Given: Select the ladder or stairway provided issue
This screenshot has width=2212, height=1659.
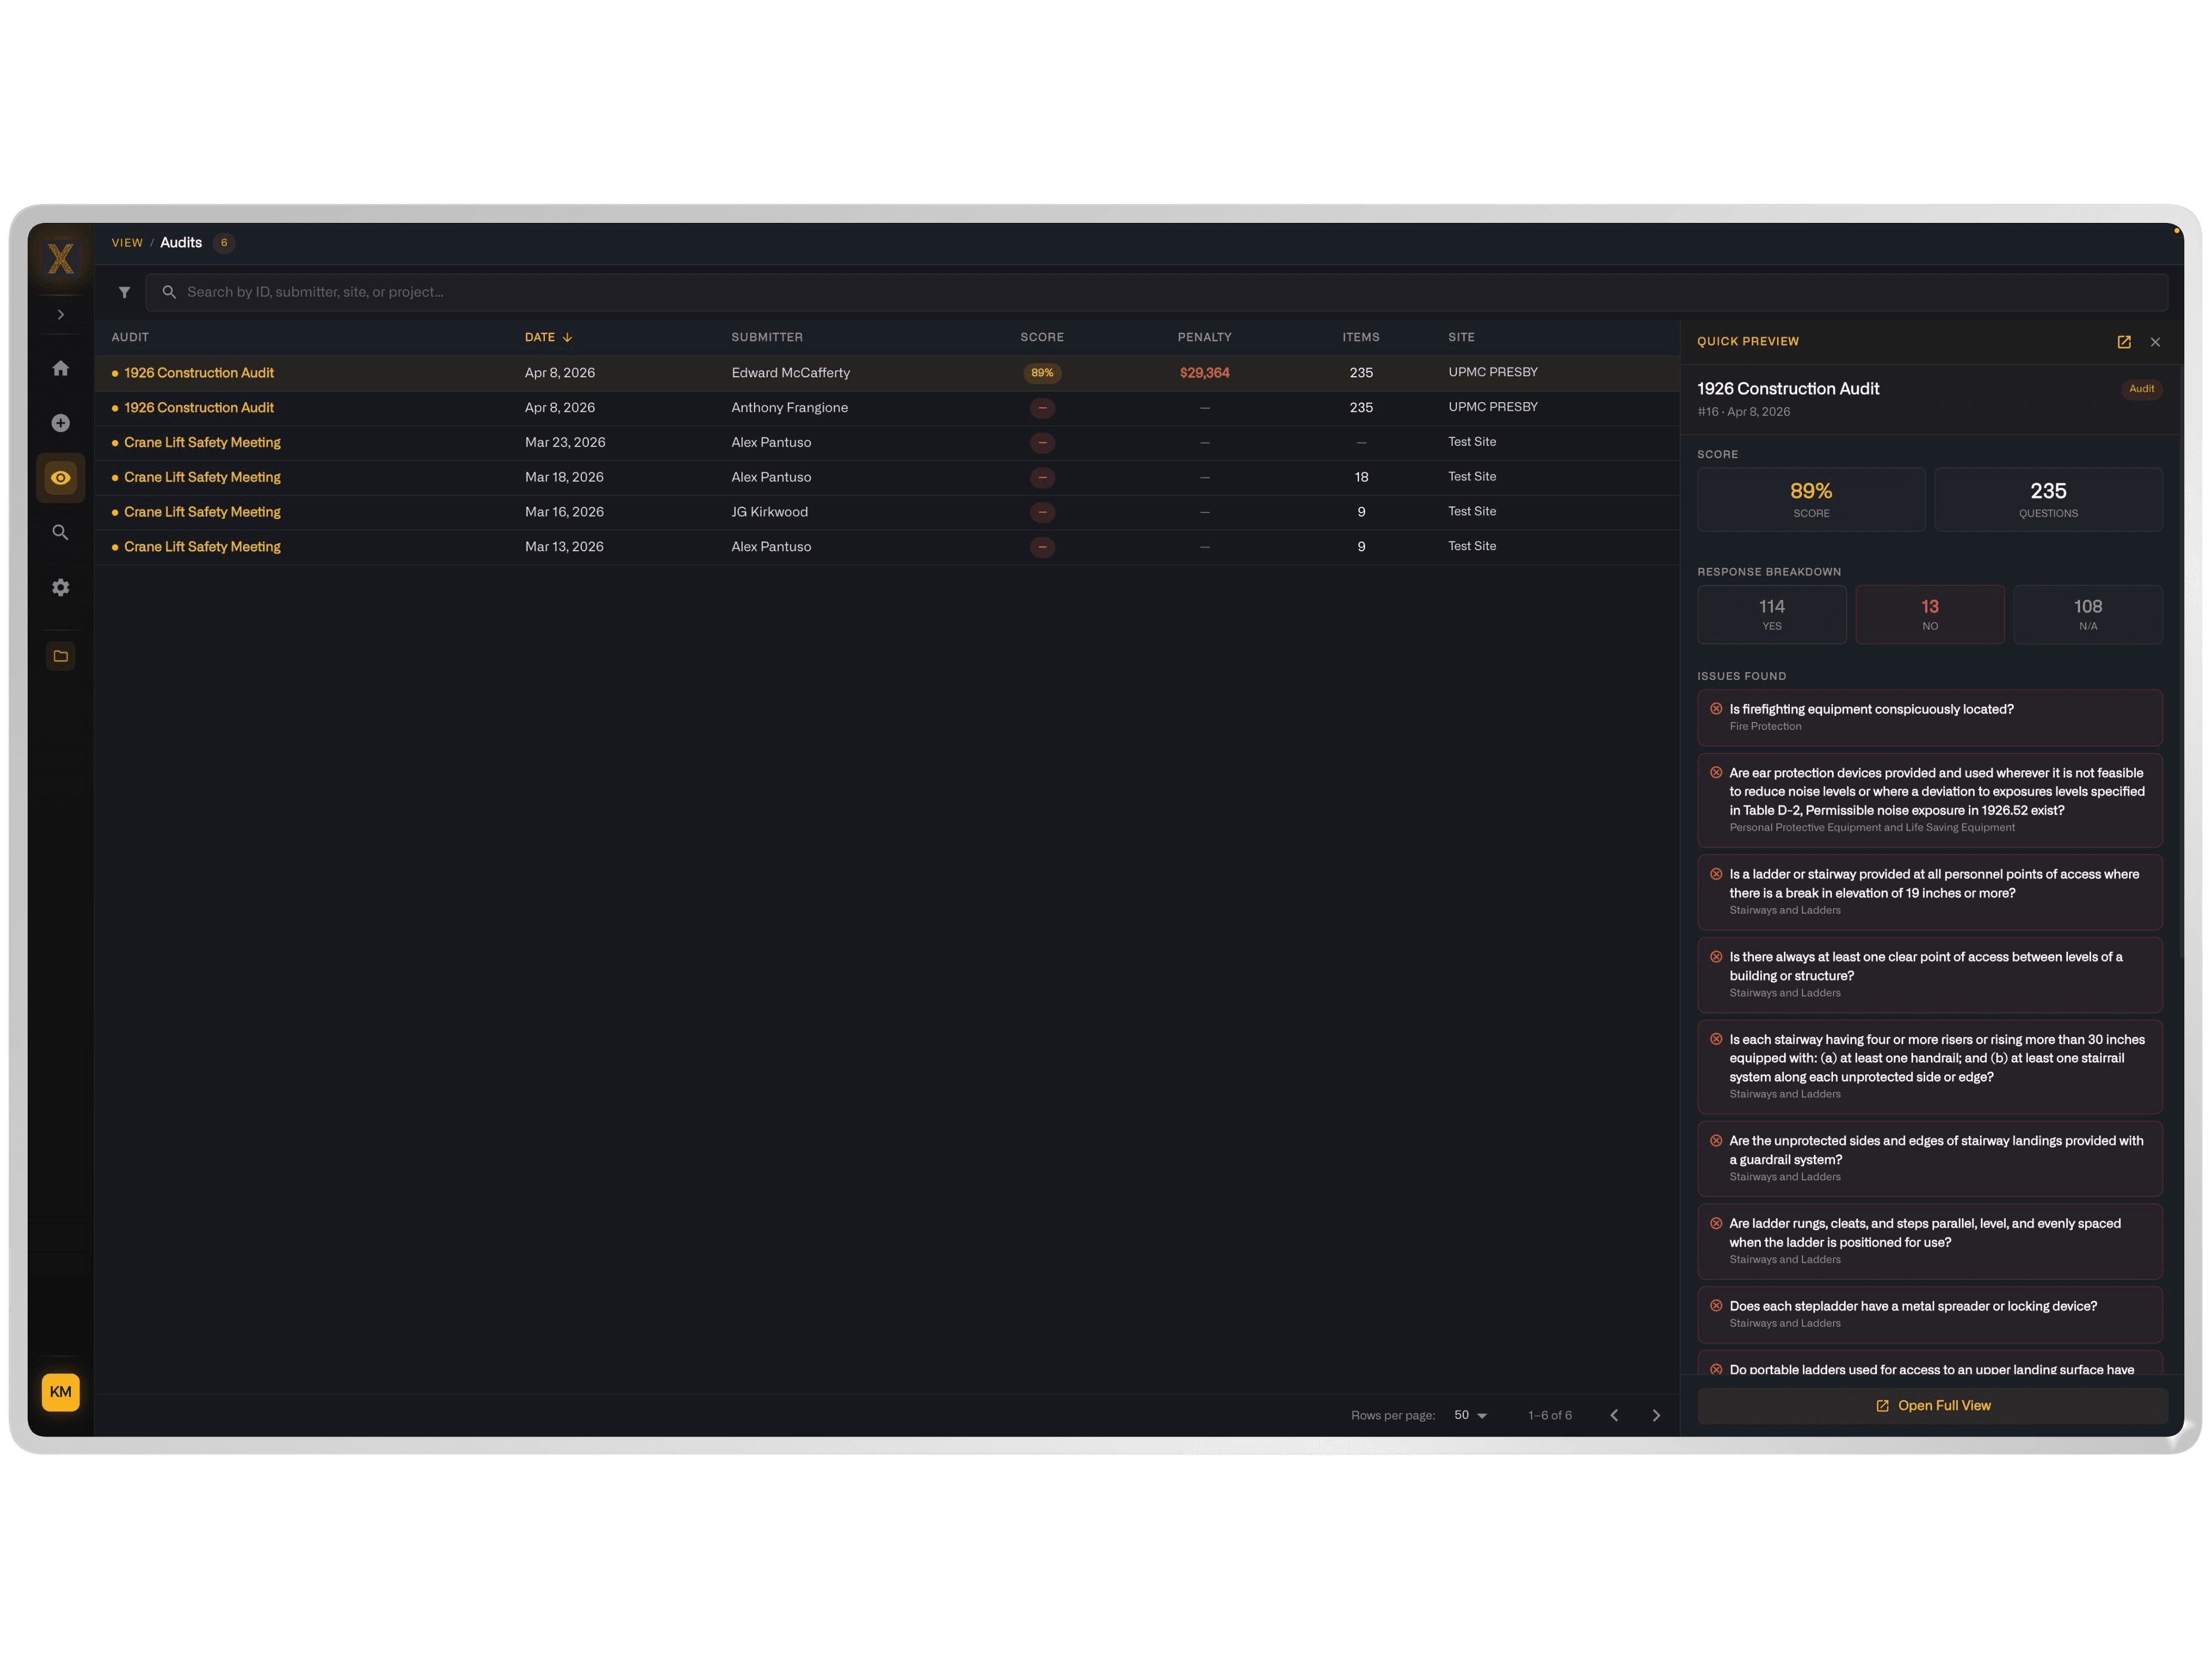Looking at the screenshot, I should (1930, 893).
